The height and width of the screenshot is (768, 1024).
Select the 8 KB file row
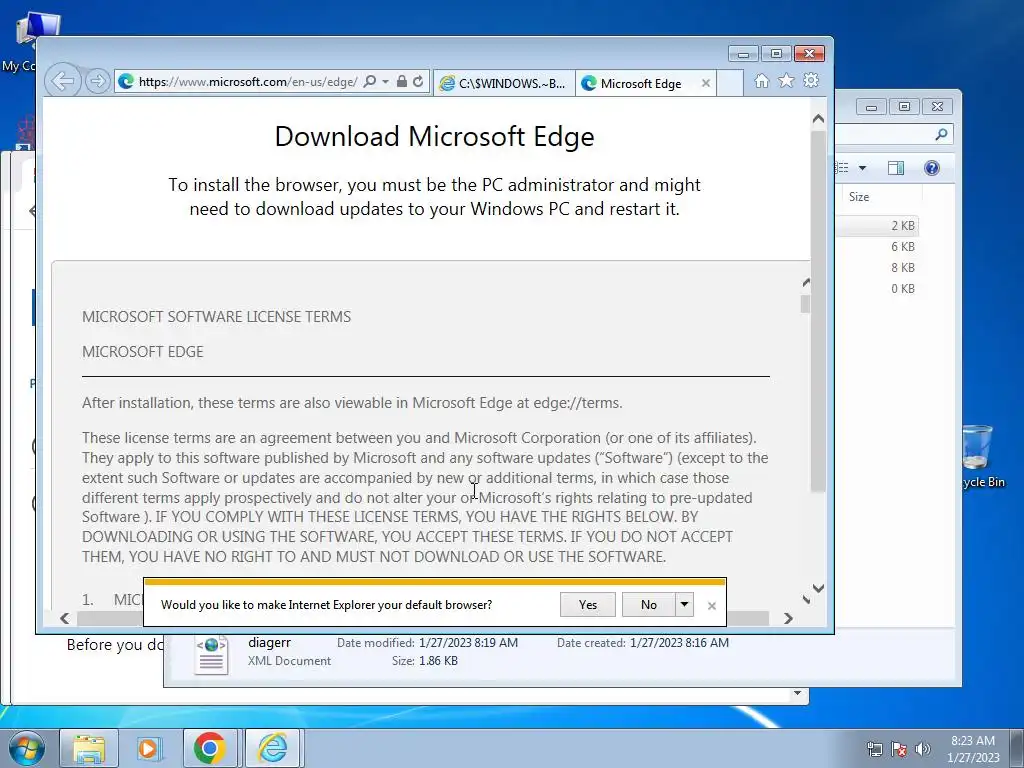[x=878, y=268]
